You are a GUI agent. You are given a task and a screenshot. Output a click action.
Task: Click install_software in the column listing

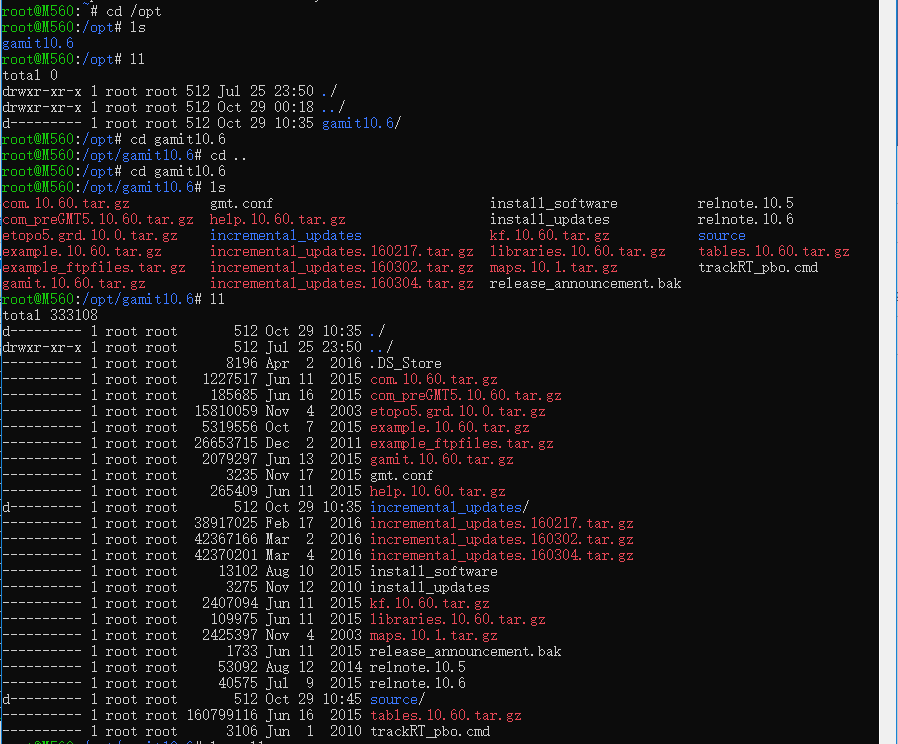pos(553,204)
